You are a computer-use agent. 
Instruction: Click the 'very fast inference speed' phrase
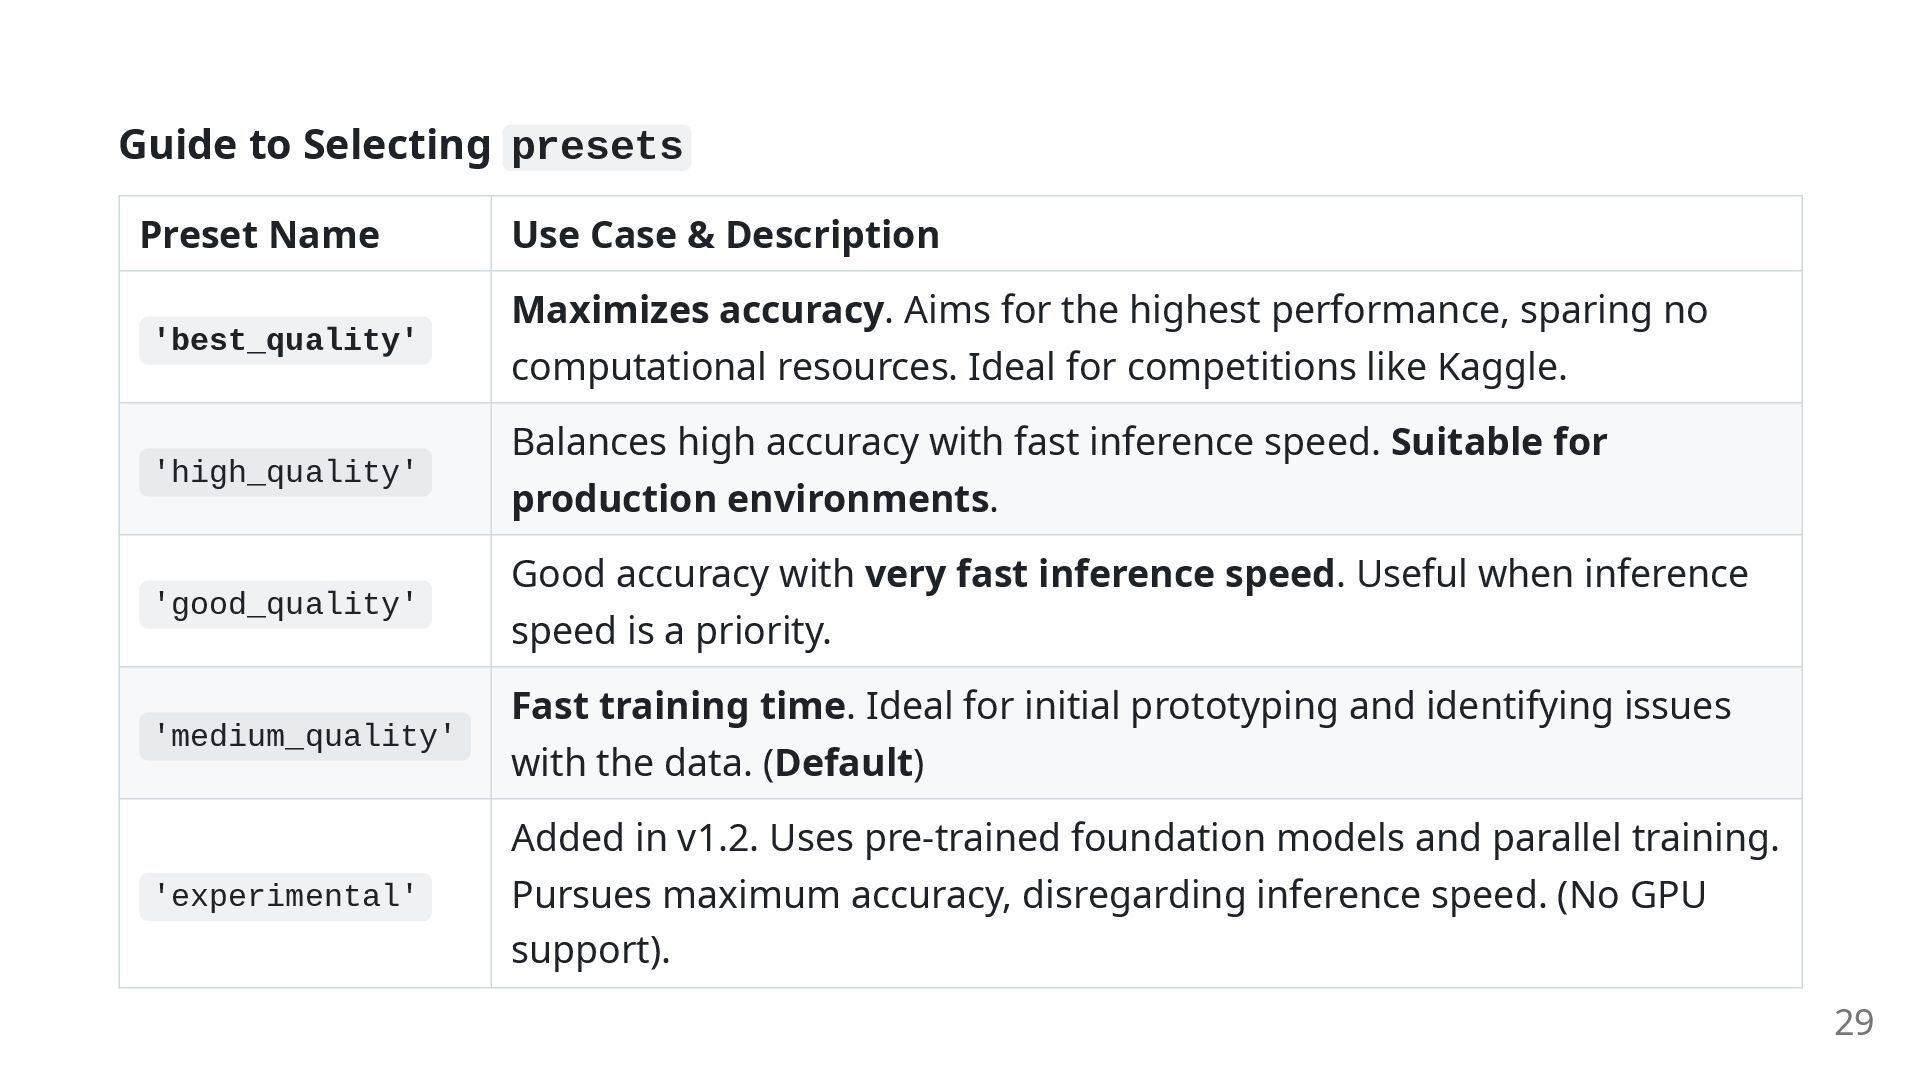point(1100,574)
